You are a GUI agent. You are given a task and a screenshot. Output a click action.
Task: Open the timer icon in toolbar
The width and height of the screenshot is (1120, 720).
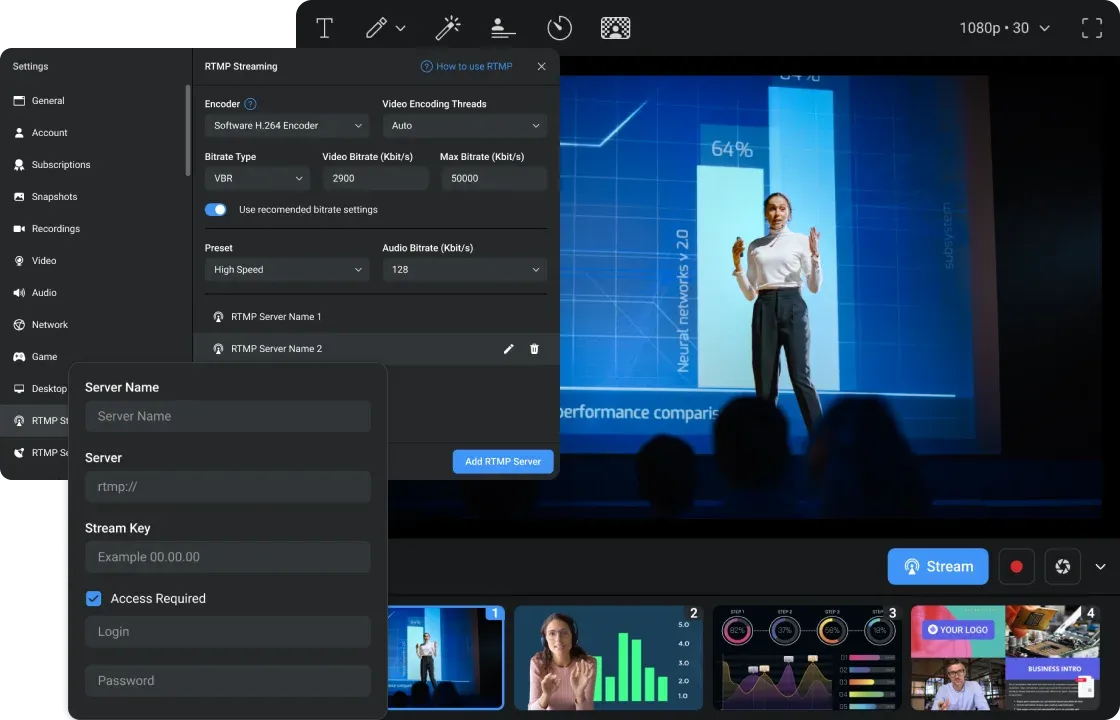coord(559,28)
